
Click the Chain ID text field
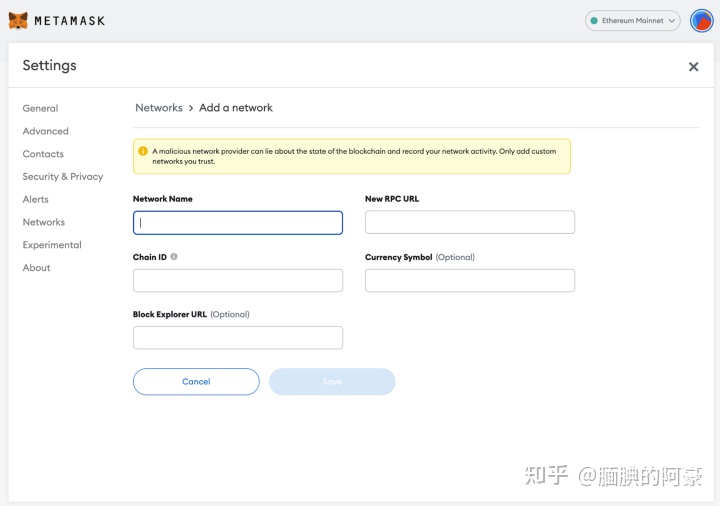pos(238,280)
